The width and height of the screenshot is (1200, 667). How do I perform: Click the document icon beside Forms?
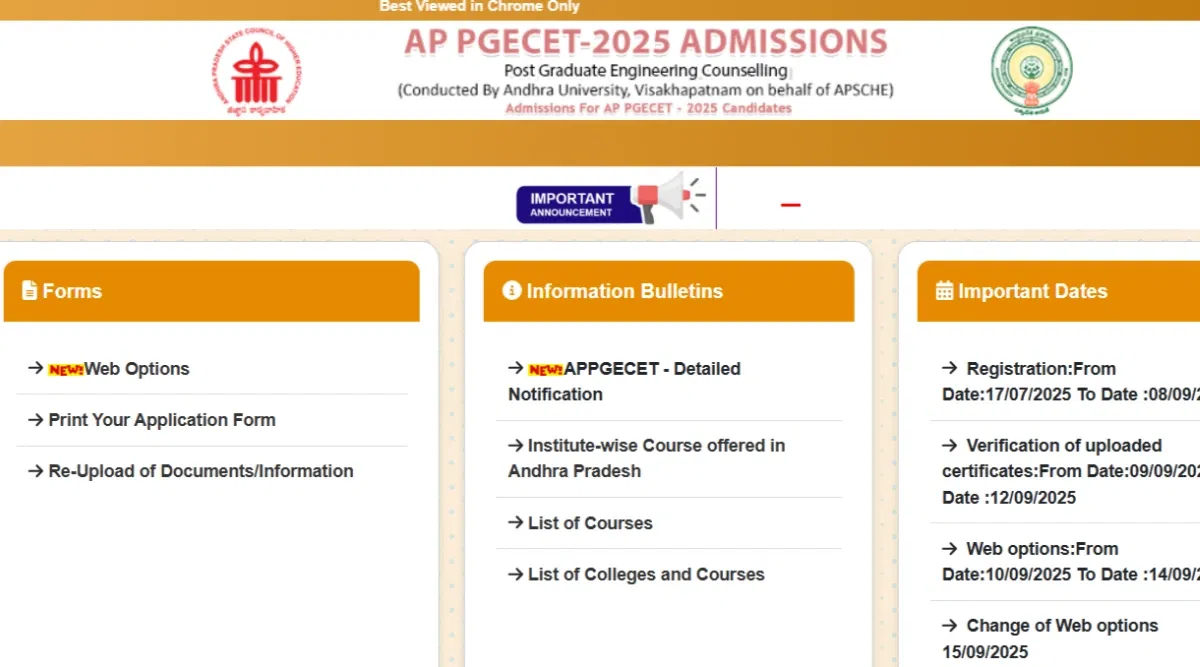pos(30,291)
